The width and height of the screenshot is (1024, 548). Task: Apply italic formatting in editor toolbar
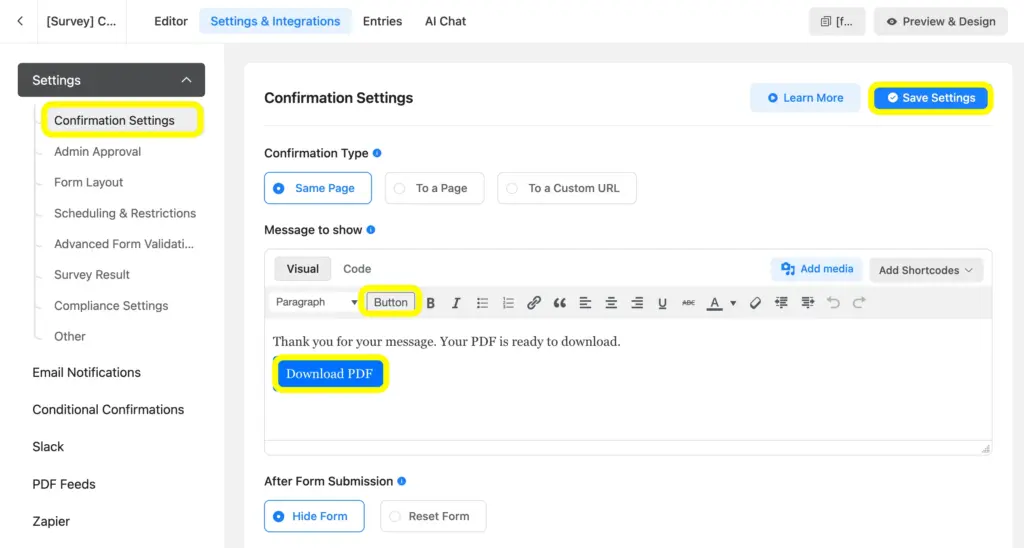point(456,302)
